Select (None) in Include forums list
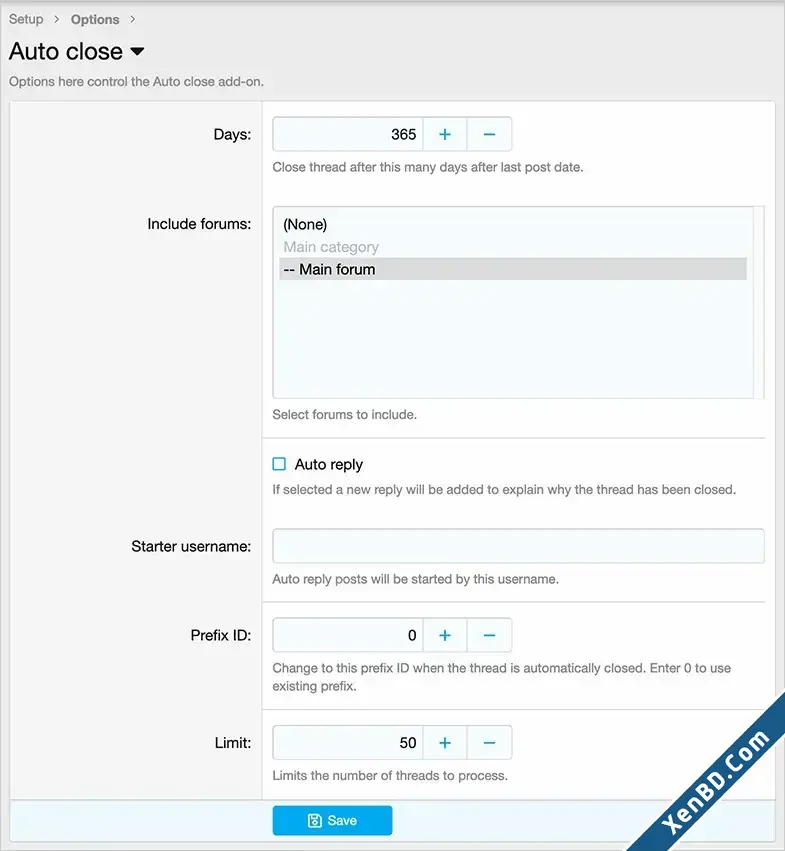This screenshot has width=785, height=851. pyautogui.click(x=513, y=225)
